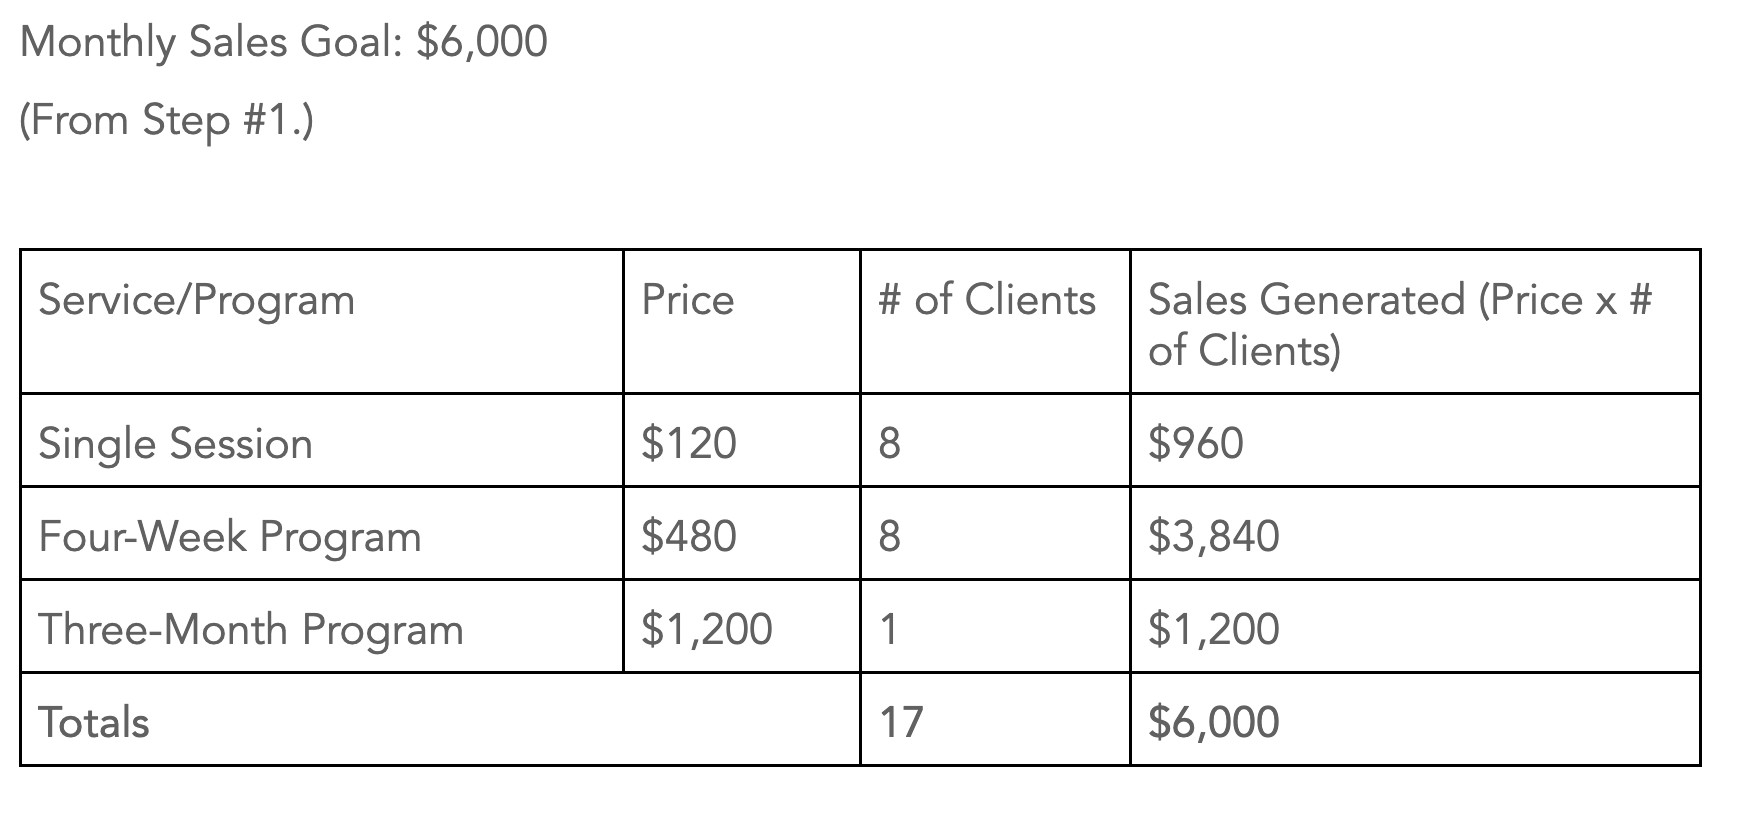
Task: Select the $960 sales cell
Action: click(1415, 441)
